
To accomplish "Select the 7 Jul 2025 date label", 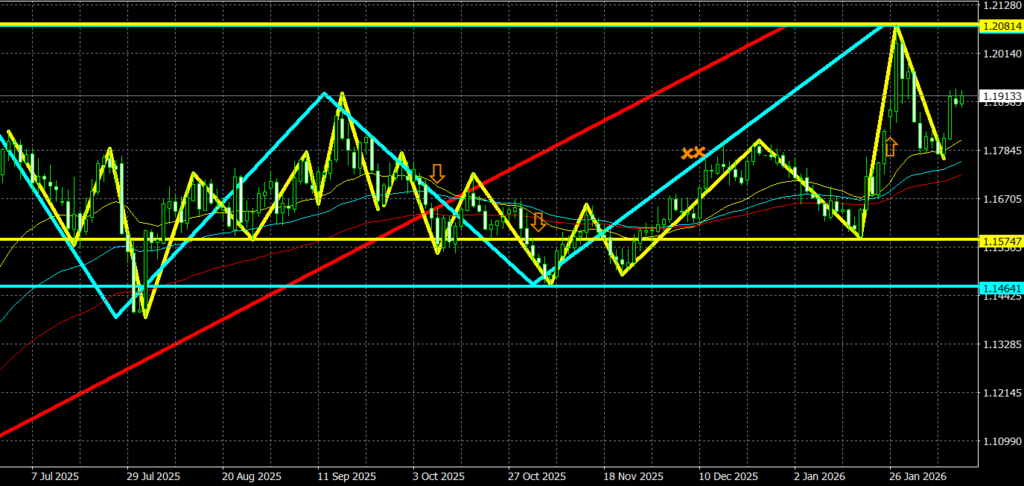I will (x=55, y=476).
